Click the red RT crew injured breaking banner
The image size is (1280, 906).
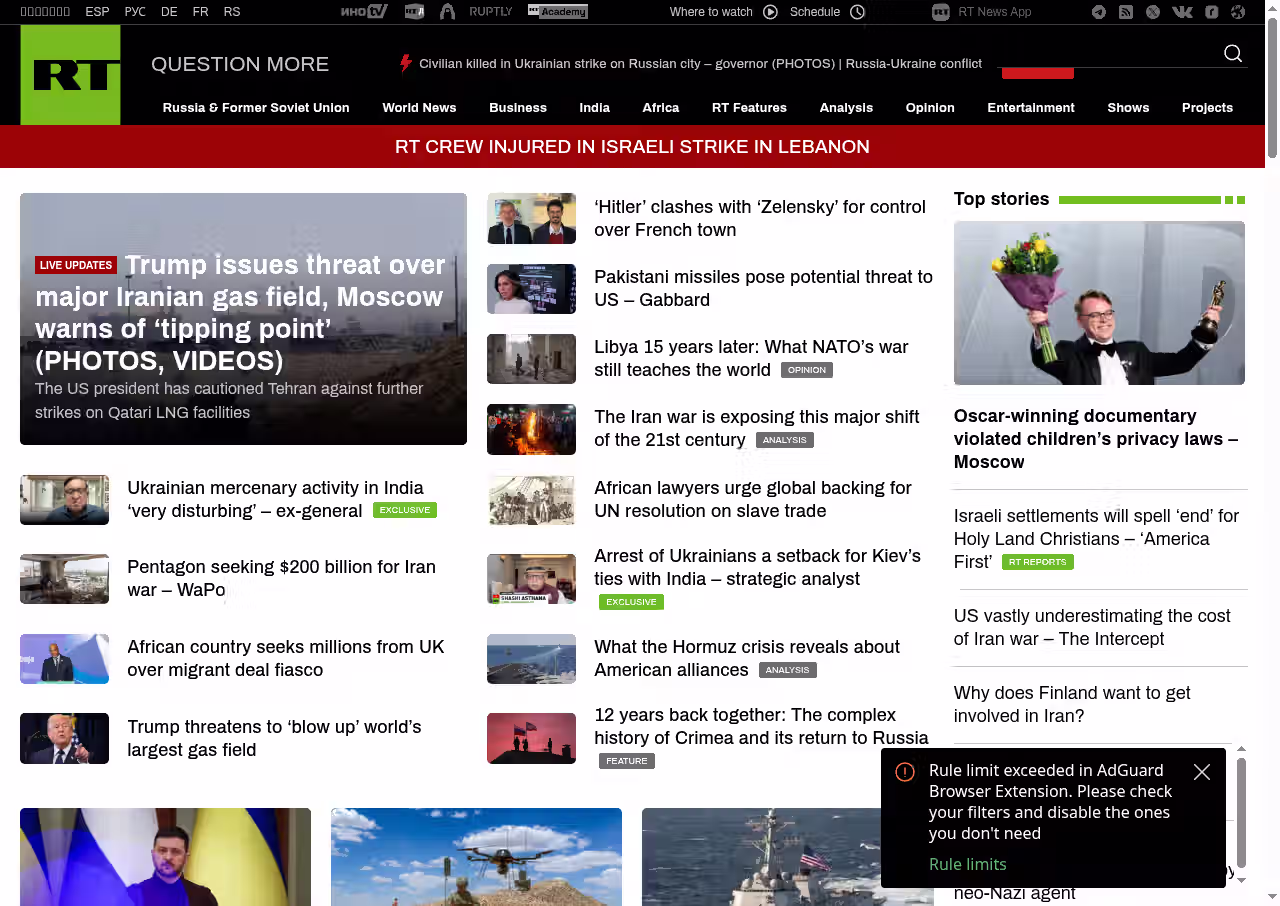[632, 147]
